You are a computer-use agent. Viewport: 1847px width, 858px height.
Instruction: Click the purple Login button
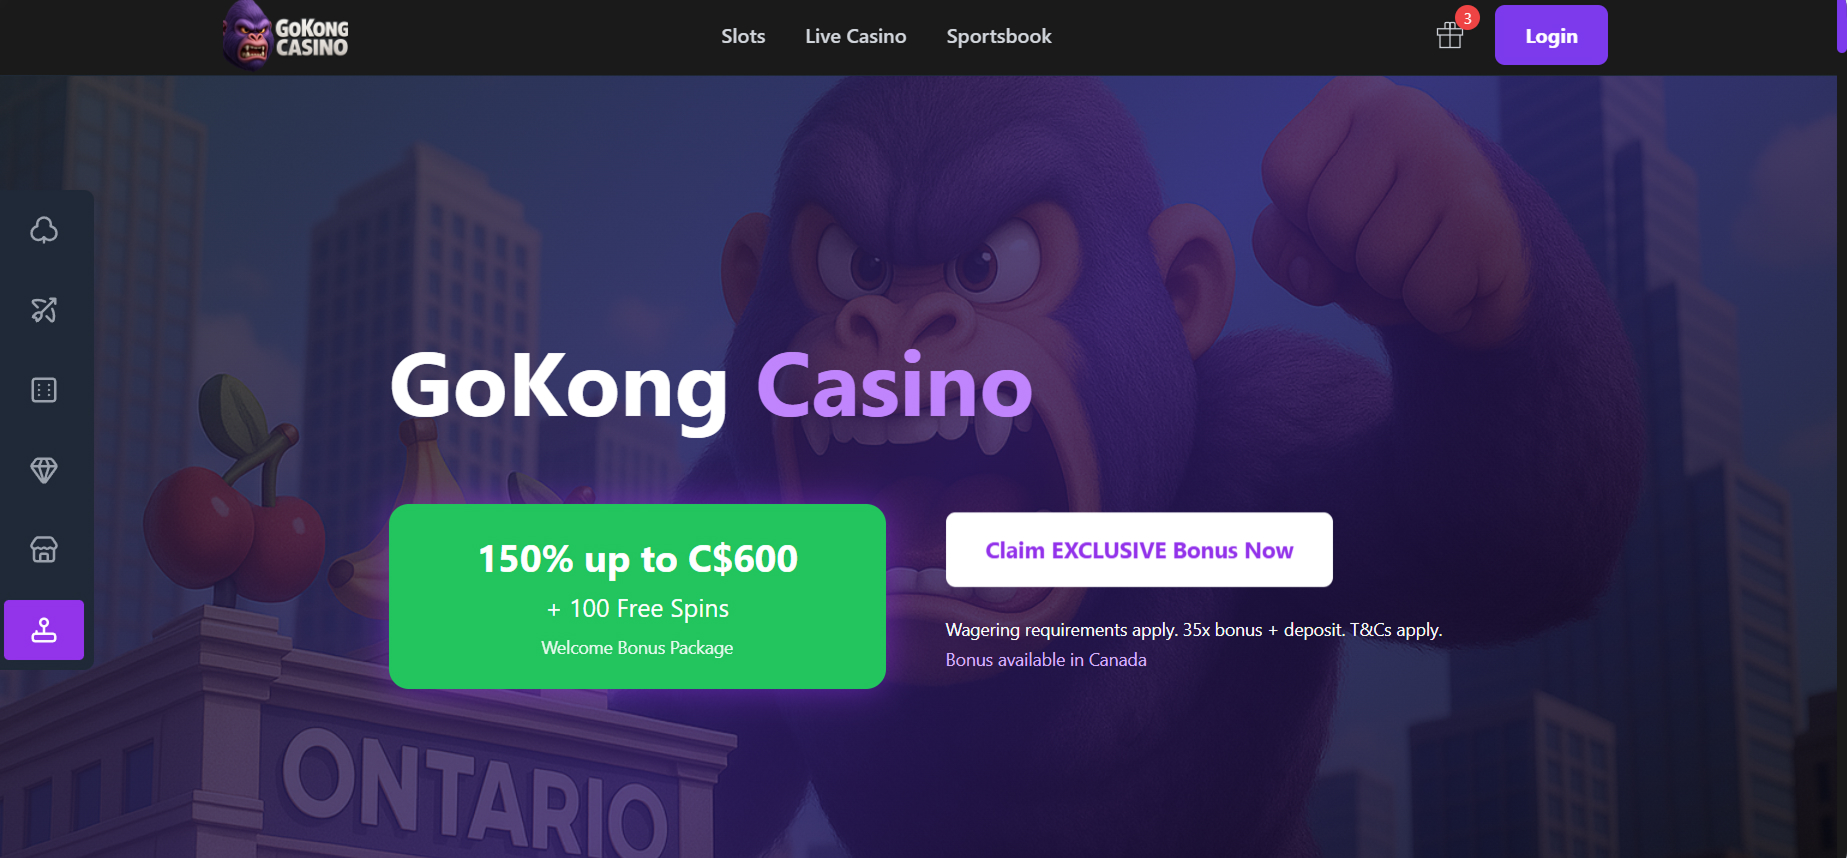[1551, 35]
